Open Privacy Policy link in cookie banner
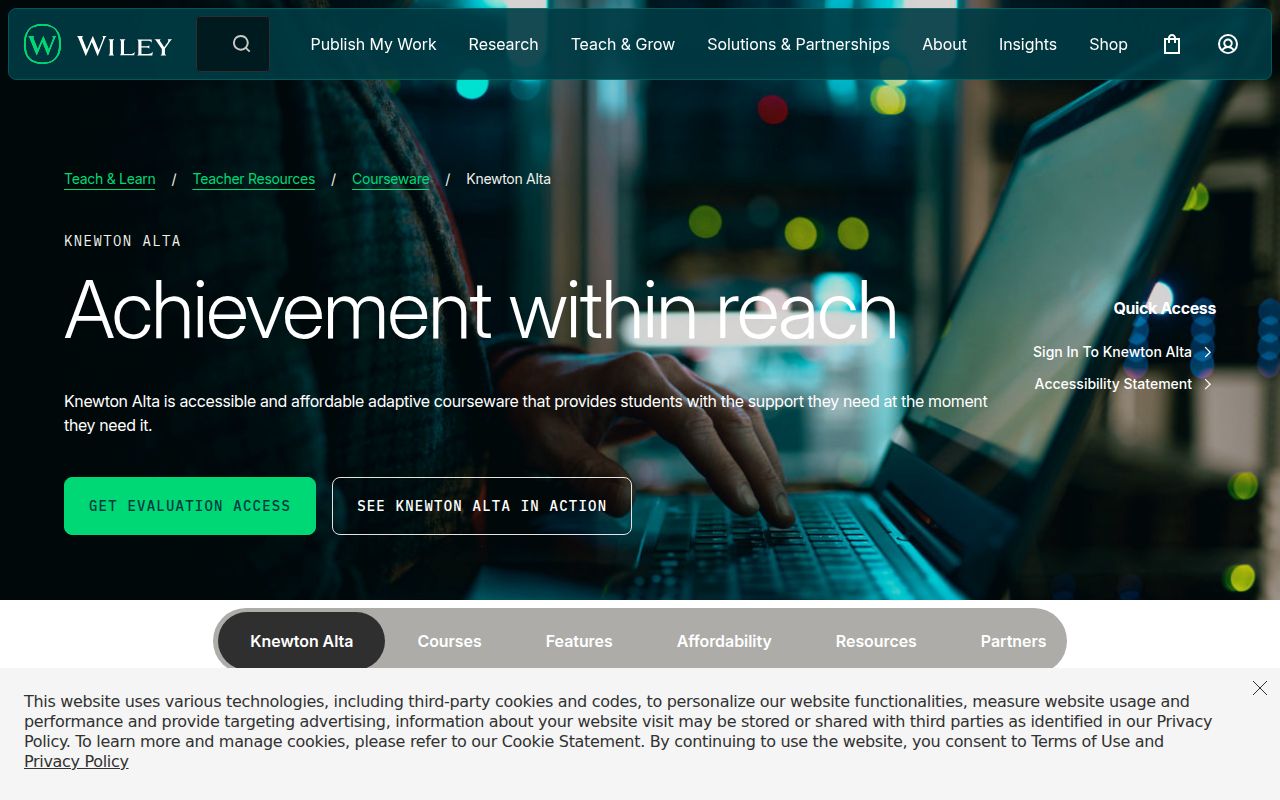The image size is (1280, 800). (77, 761)
